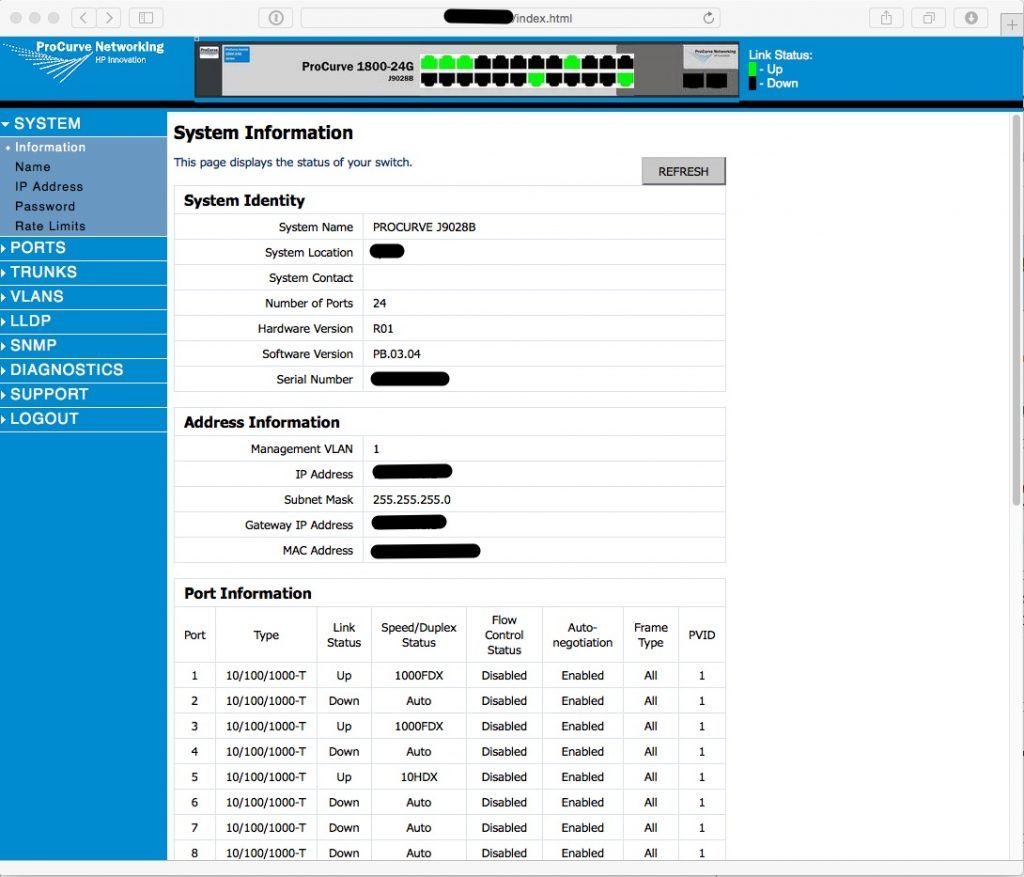1024x877 pixels.
Task: Reload the index.html page
Action: pos(709,18)
